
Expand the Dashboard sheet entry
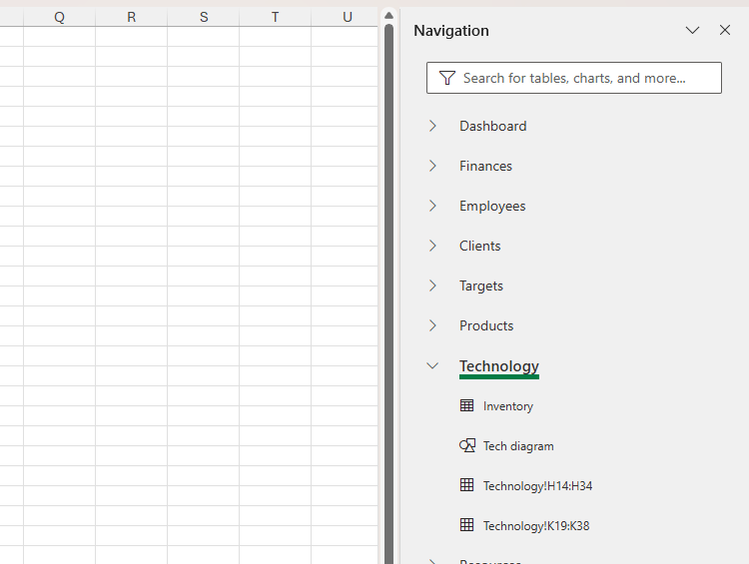(433, 126)
